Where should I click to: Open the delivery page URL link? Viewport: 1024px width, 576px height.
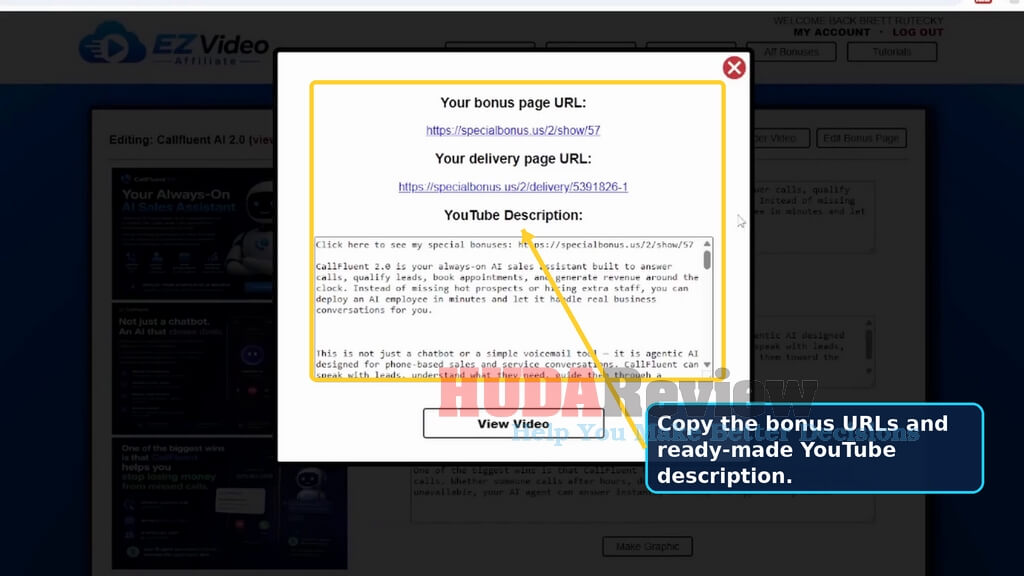click(x=513, y=187)
